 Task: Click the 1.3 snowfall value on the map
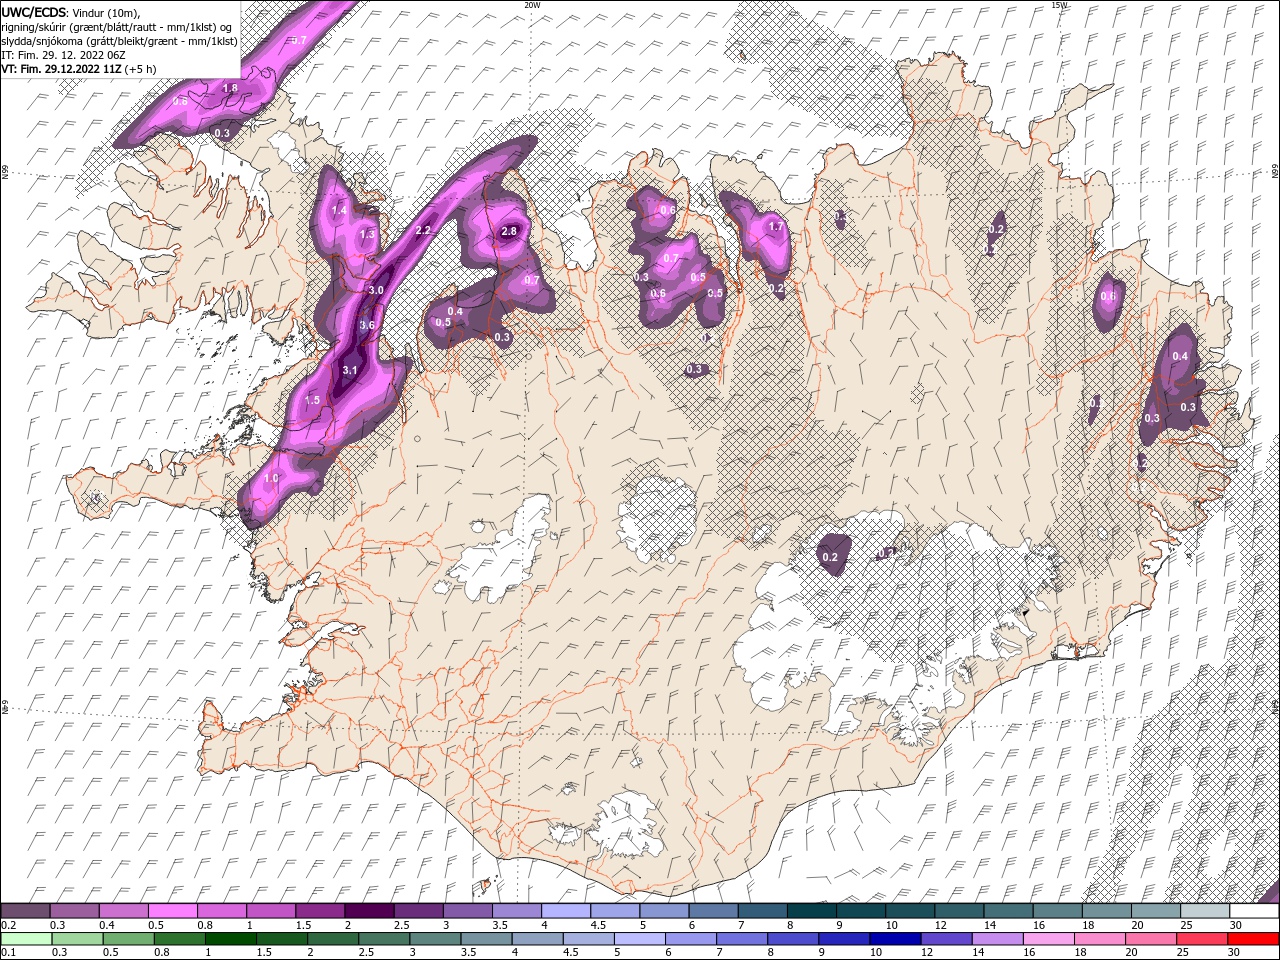(x=367, y=234)
